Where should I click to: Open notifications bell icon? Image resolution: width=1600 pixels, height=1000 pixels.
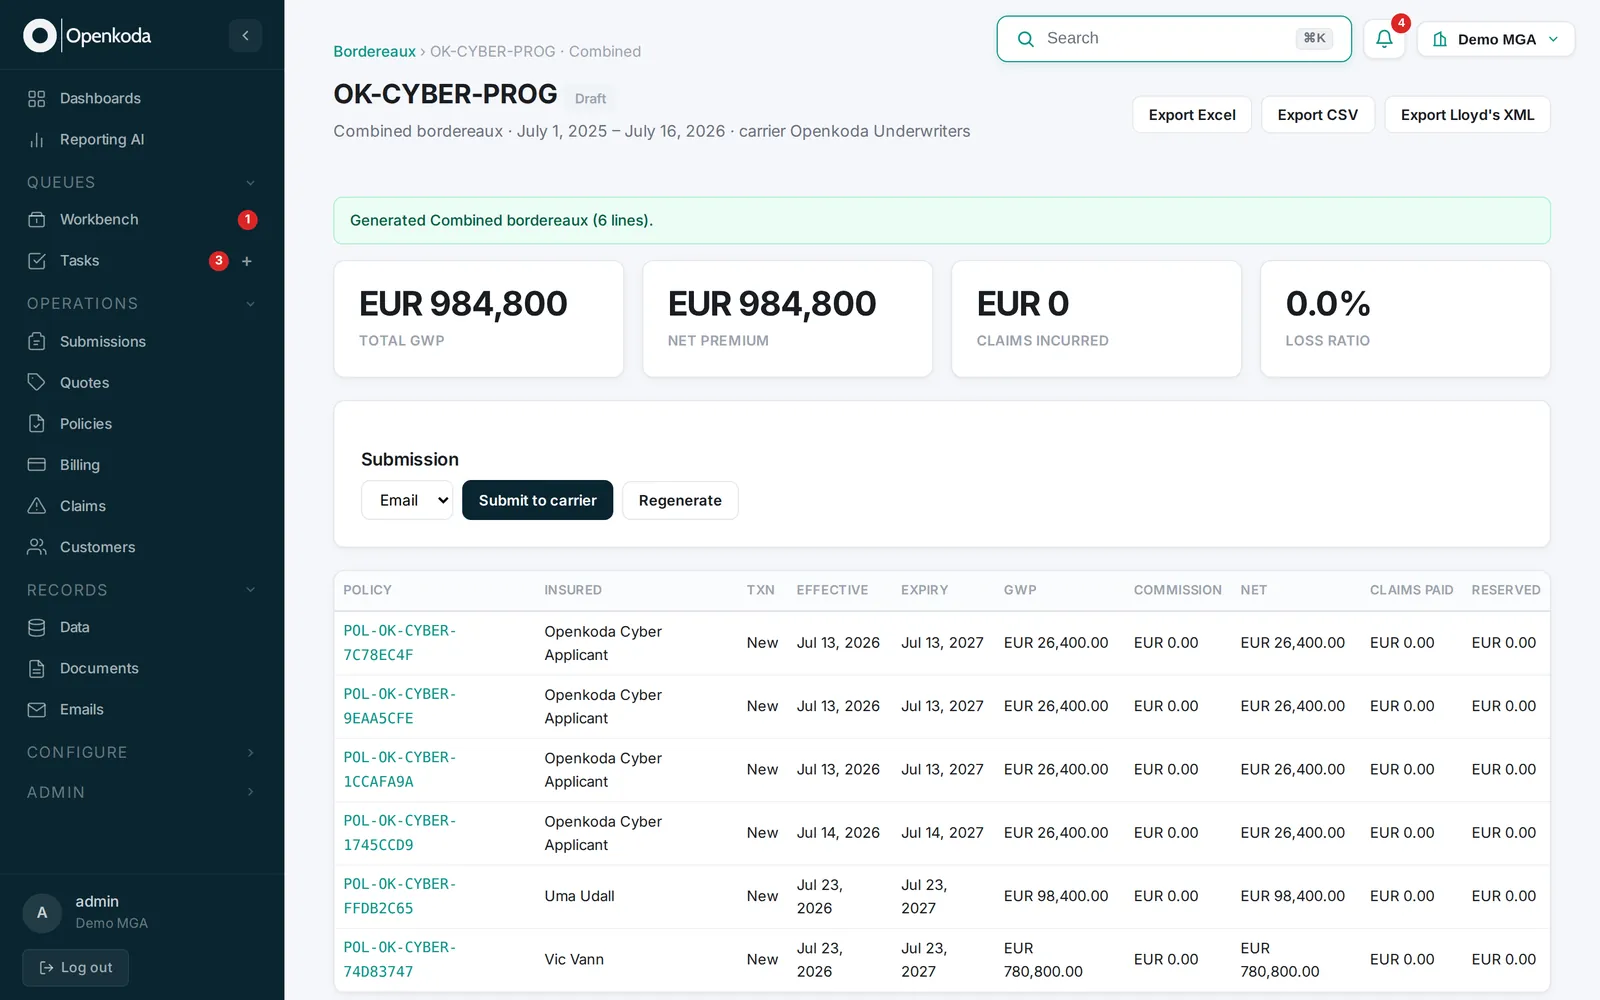click(1384, 39)
